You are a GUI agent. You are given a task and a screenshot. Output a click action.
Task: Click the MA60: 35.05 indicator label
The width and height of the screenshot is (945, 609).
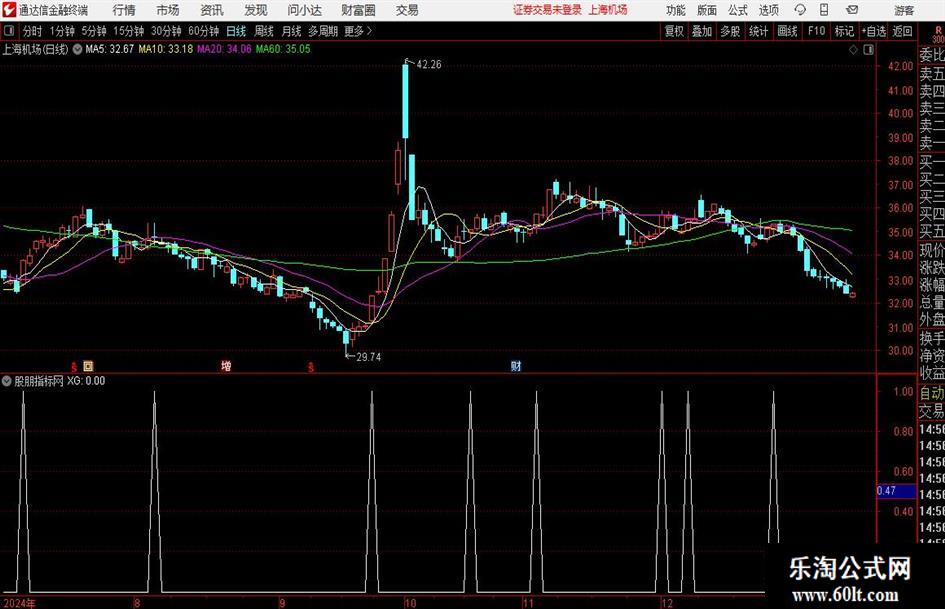[283, 49]
